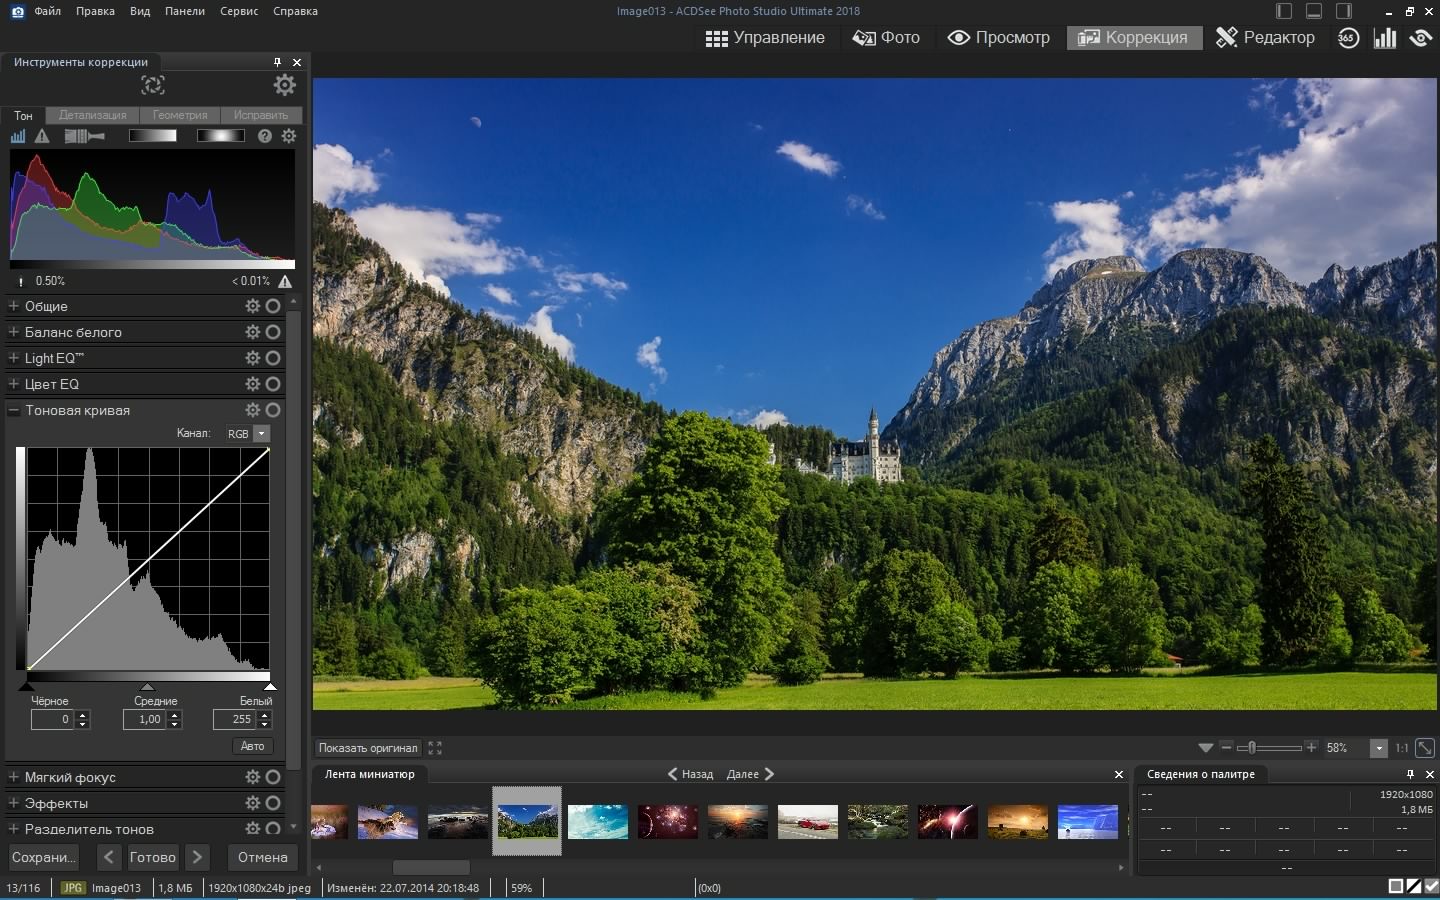Viewport: 1440px width, 900px height.
Task: Select the linear gradient tool icon
Action: pos(153,136)
